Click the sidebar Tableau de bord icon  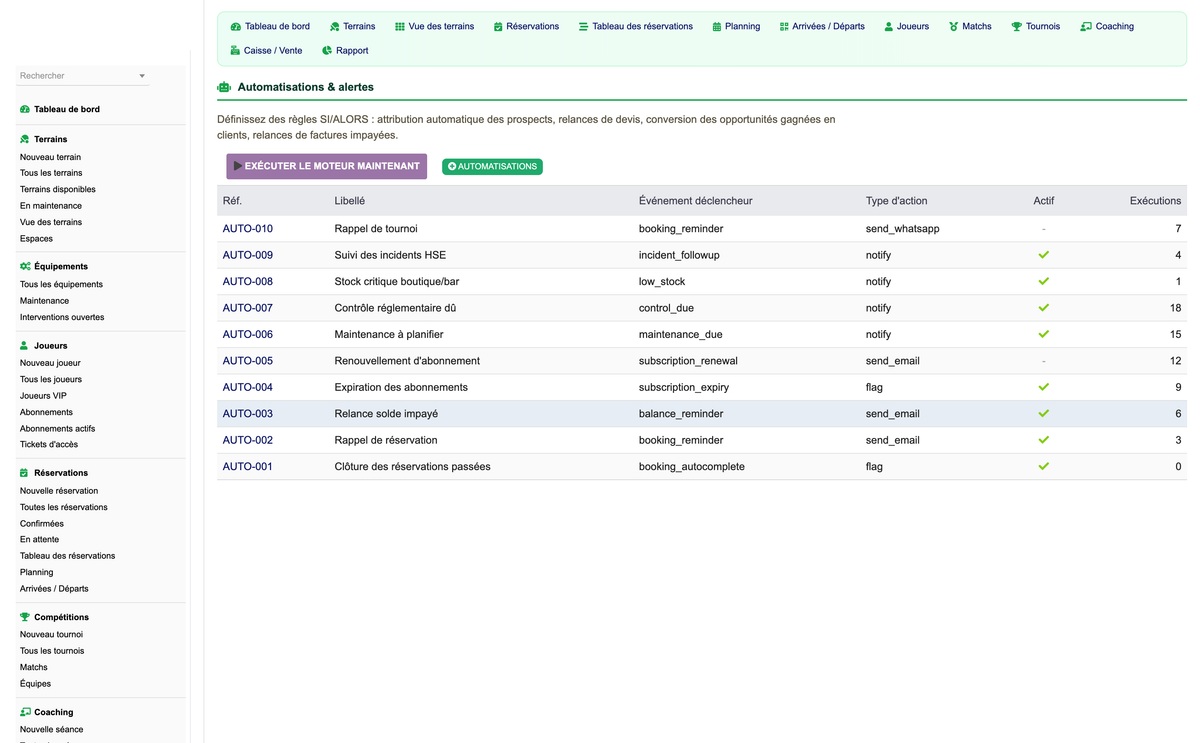(x=25, y=109)
